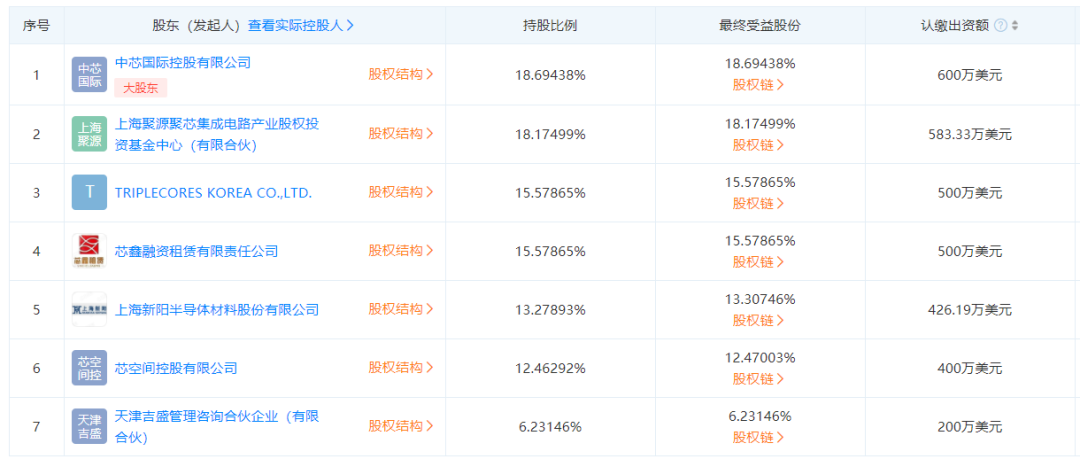Image resolution: width=1080 pixels, height=459 pixels.
Task: Expand 股权结构 for 天津吉盛 row
Action: tap(401, 426)
